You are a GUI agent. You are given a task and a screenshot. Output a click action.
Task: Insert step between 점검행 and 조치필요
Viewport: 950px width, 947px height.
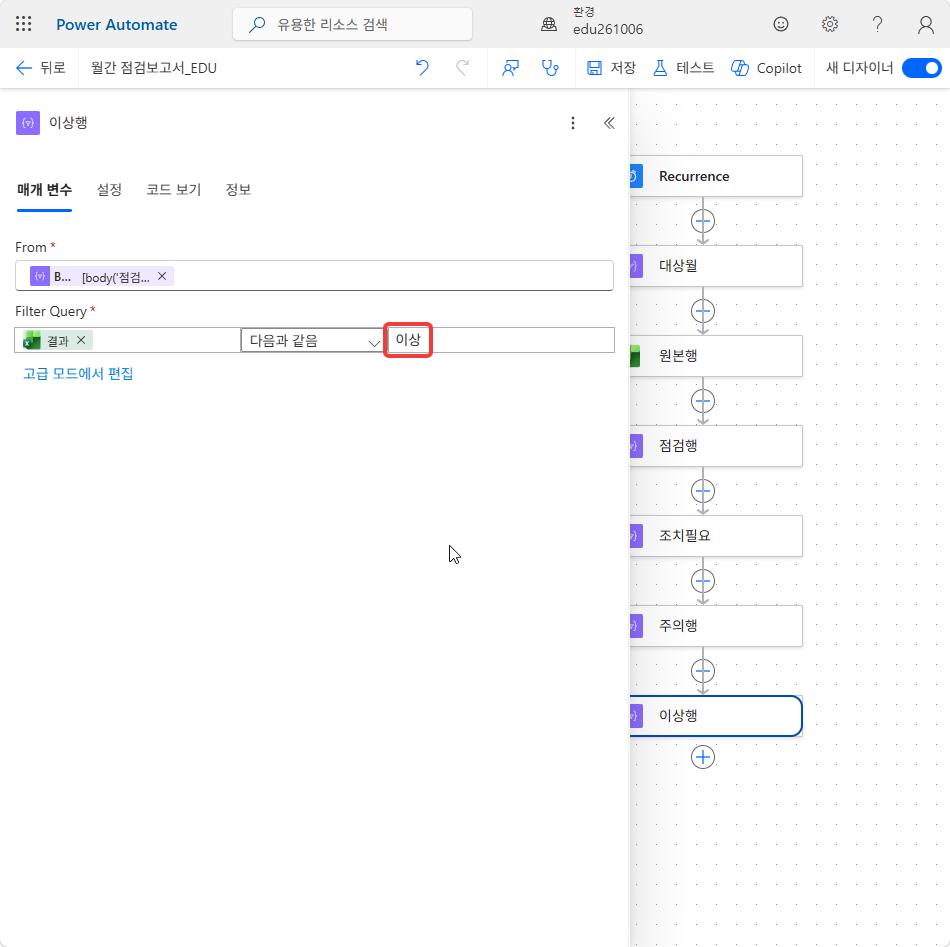703,491
